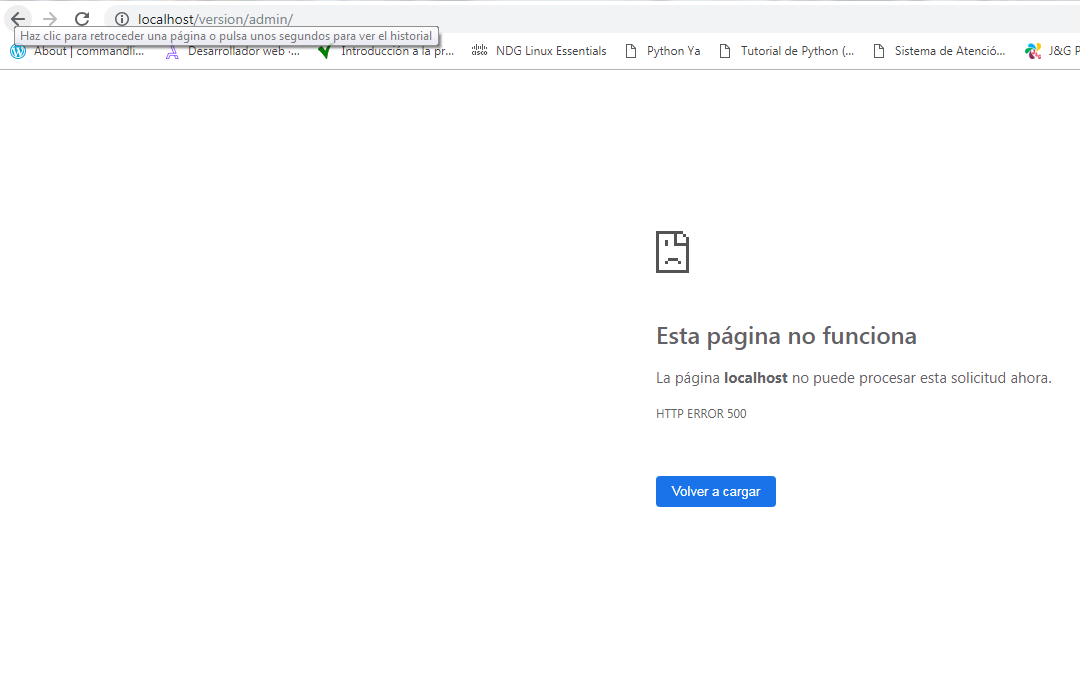This screenshot has height=682, width=1080.
Task: Open the Python Ya bookmark
Action: pyautogui.click(x=663, y=51)
